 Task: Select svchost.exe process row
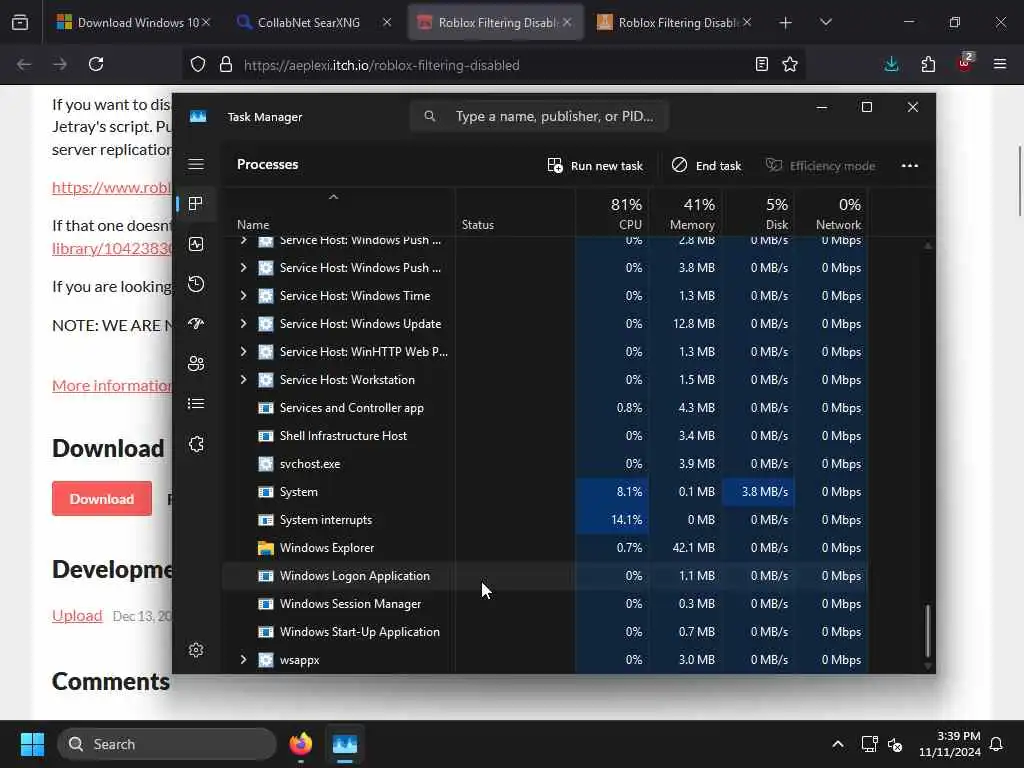click(545, 464)
